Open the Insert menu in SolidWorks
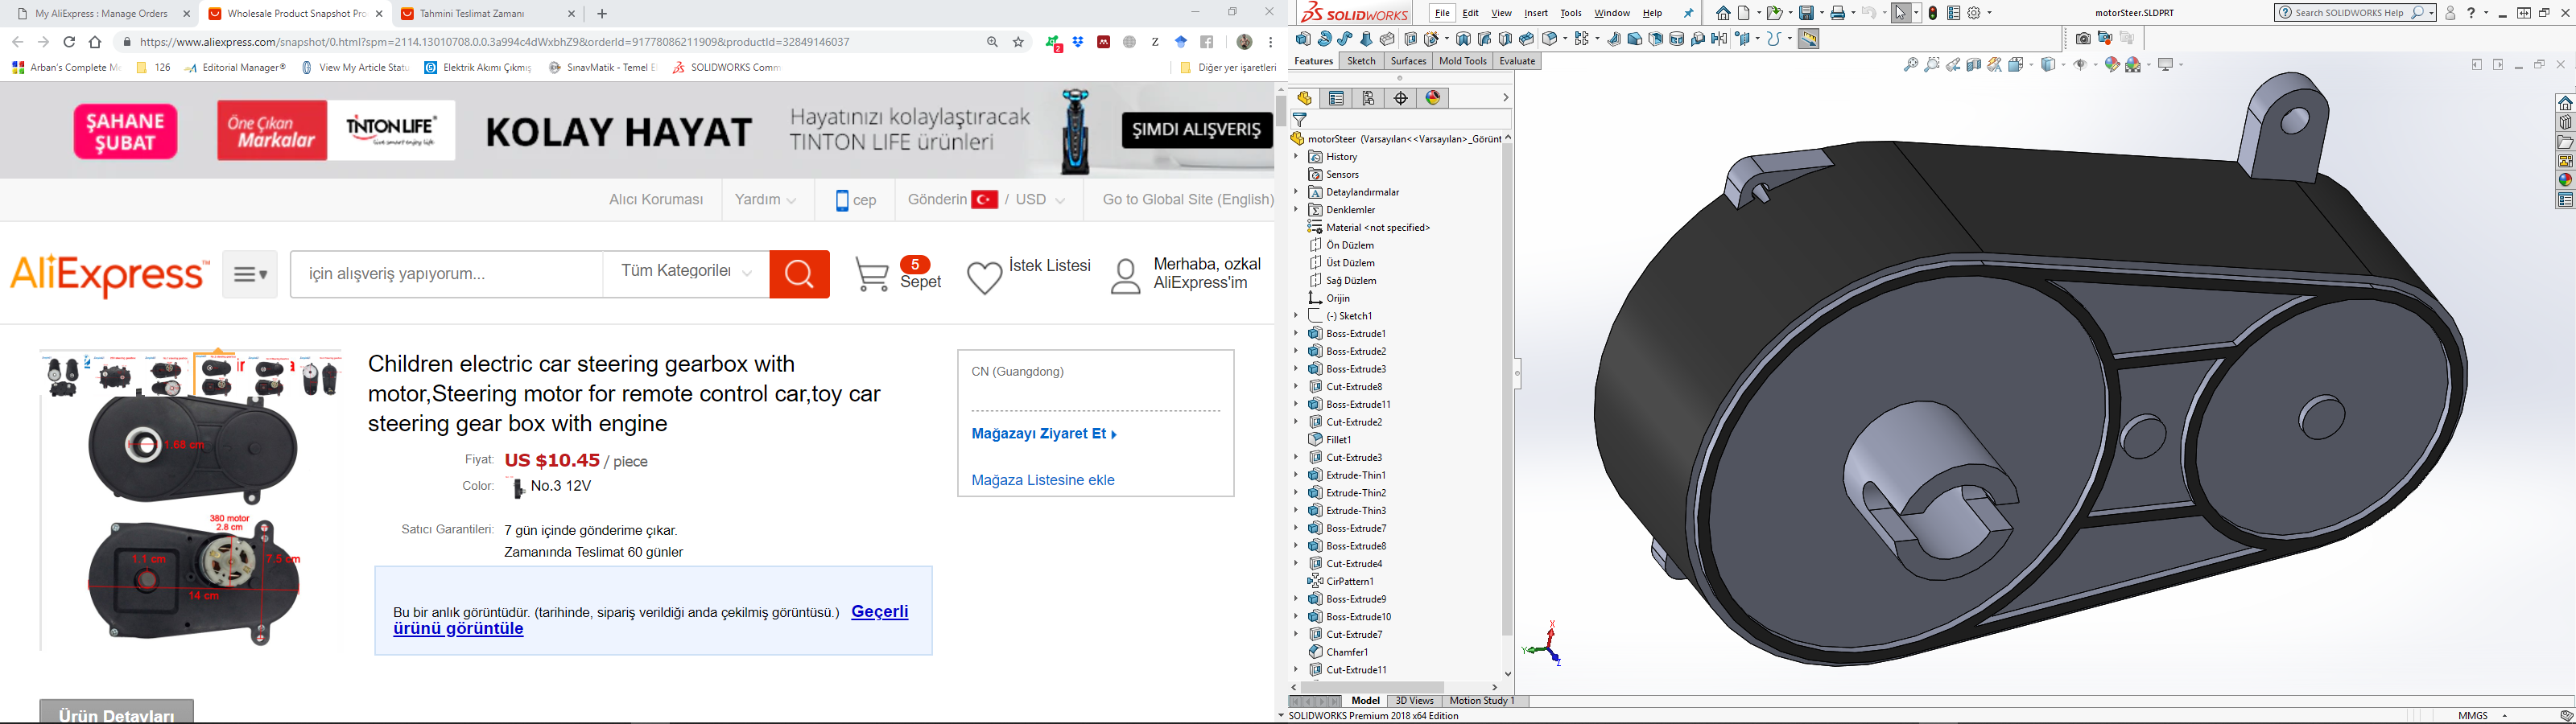2576x724 pixels. (x=1536, y=13)
